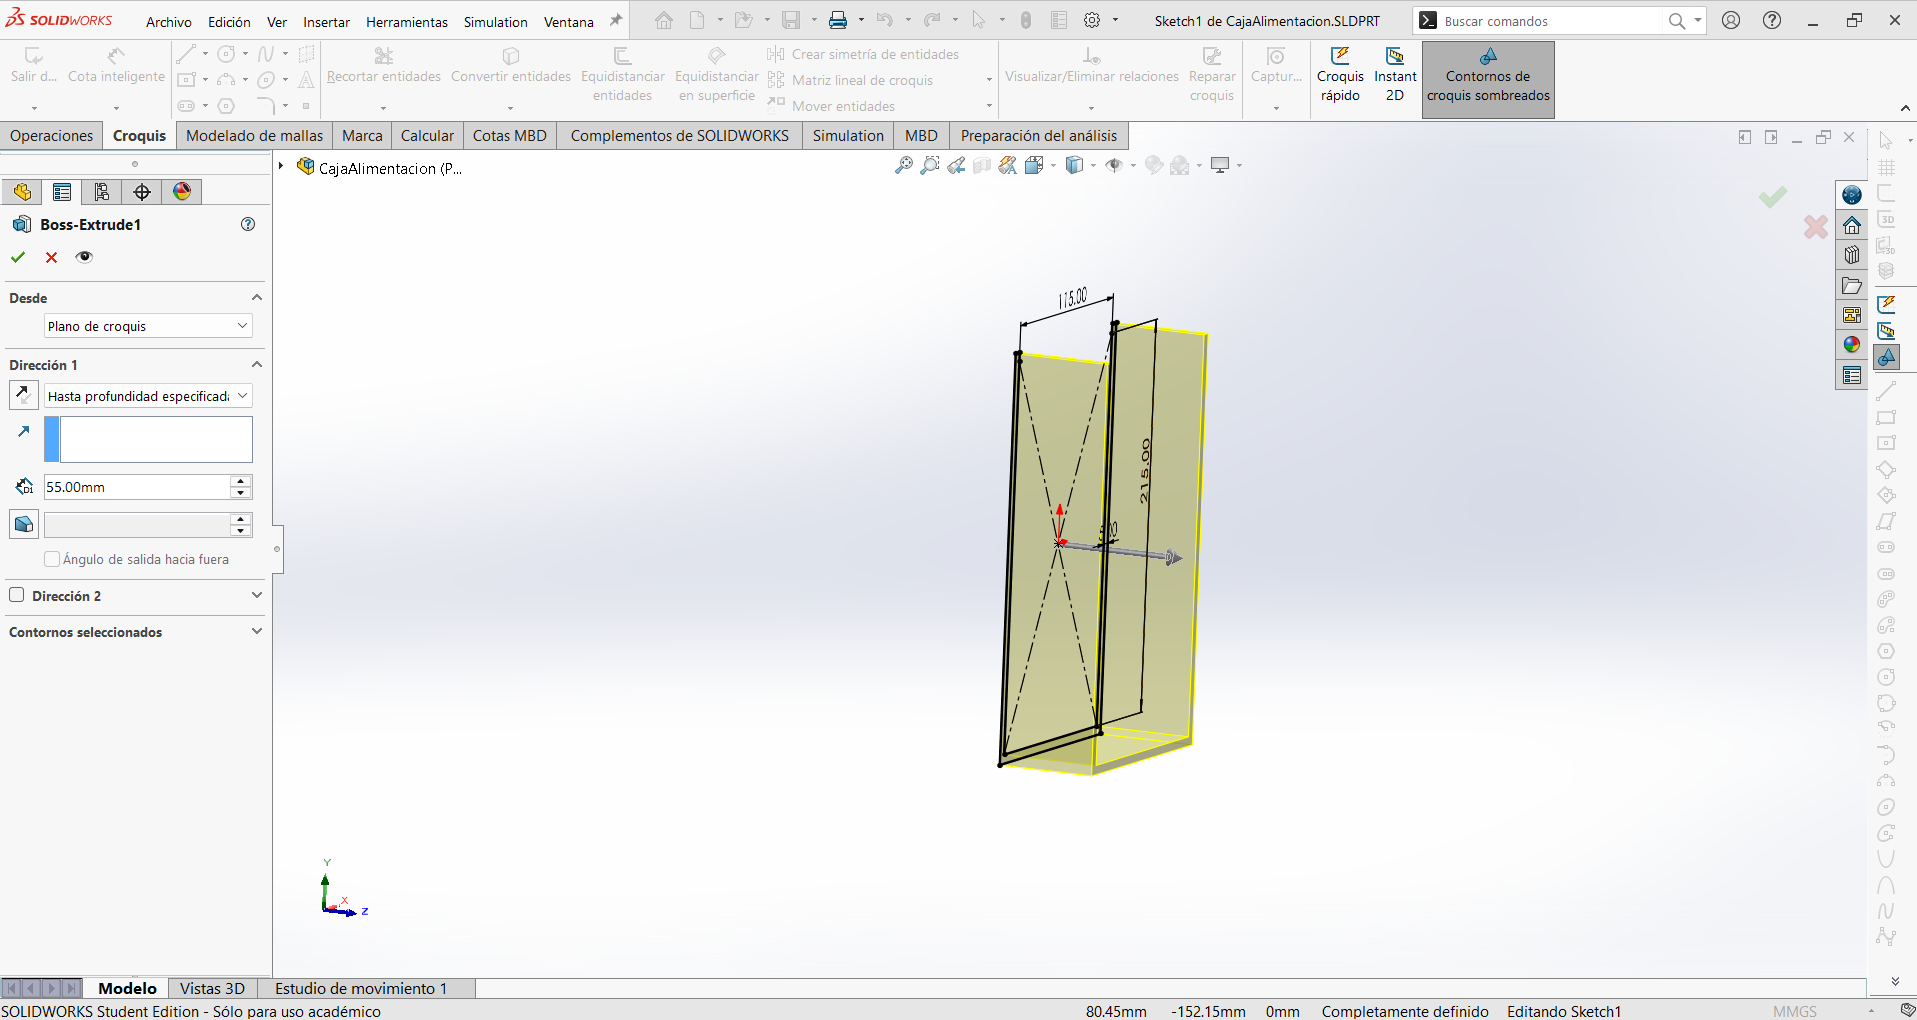Open FeatureManager design tree tab icon

click(22, 192)
